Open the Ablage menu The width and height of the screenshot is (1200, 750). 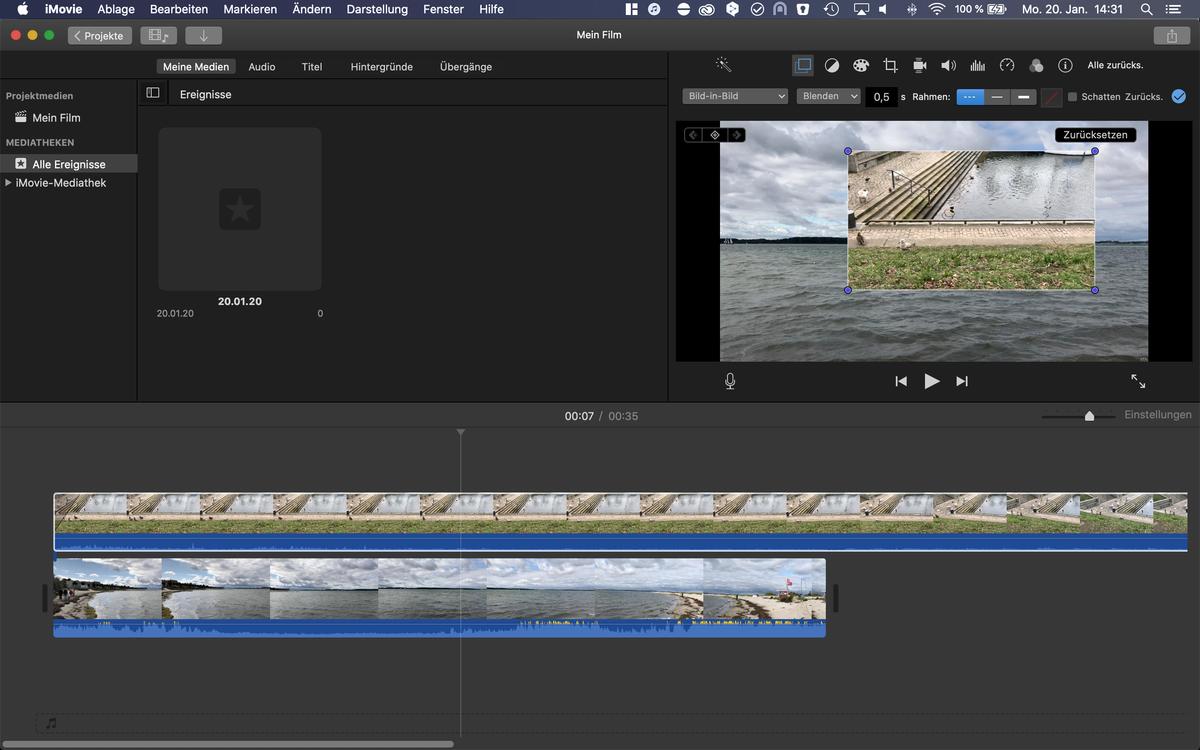[116, 9]
